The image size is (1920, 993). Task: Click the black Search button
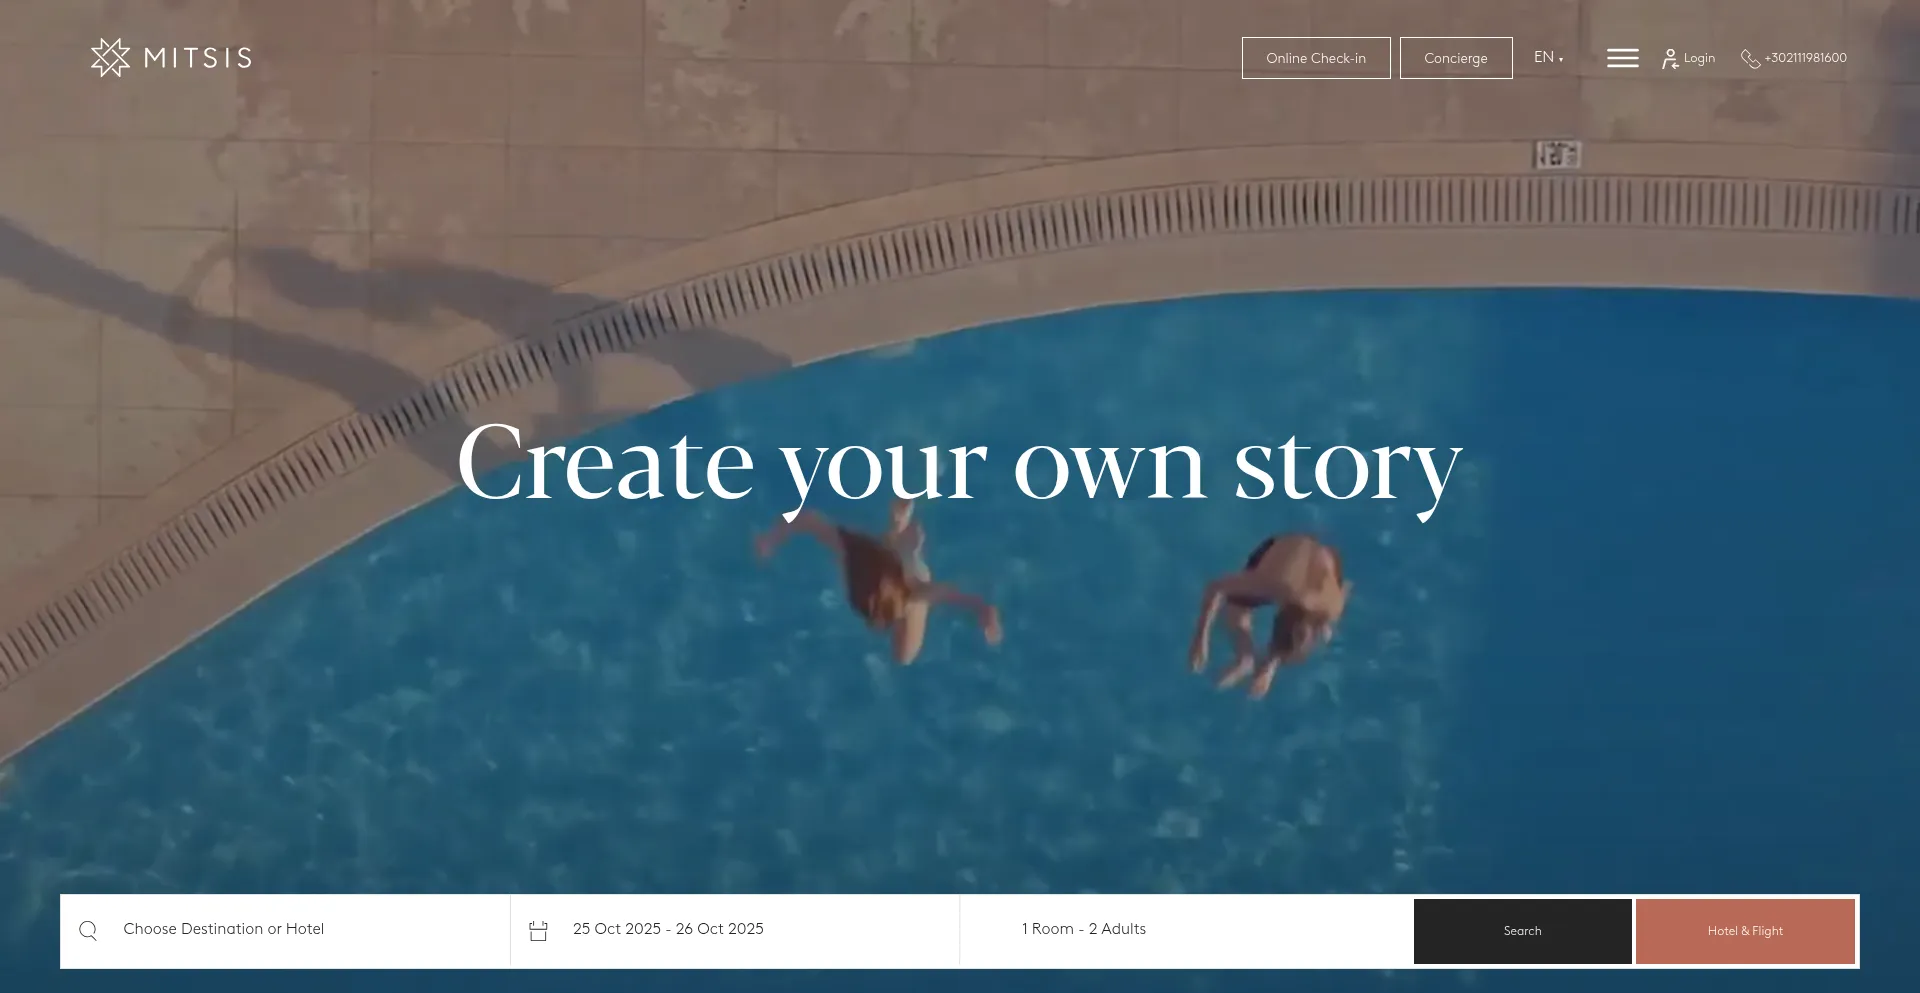[x=1523, y=931]
